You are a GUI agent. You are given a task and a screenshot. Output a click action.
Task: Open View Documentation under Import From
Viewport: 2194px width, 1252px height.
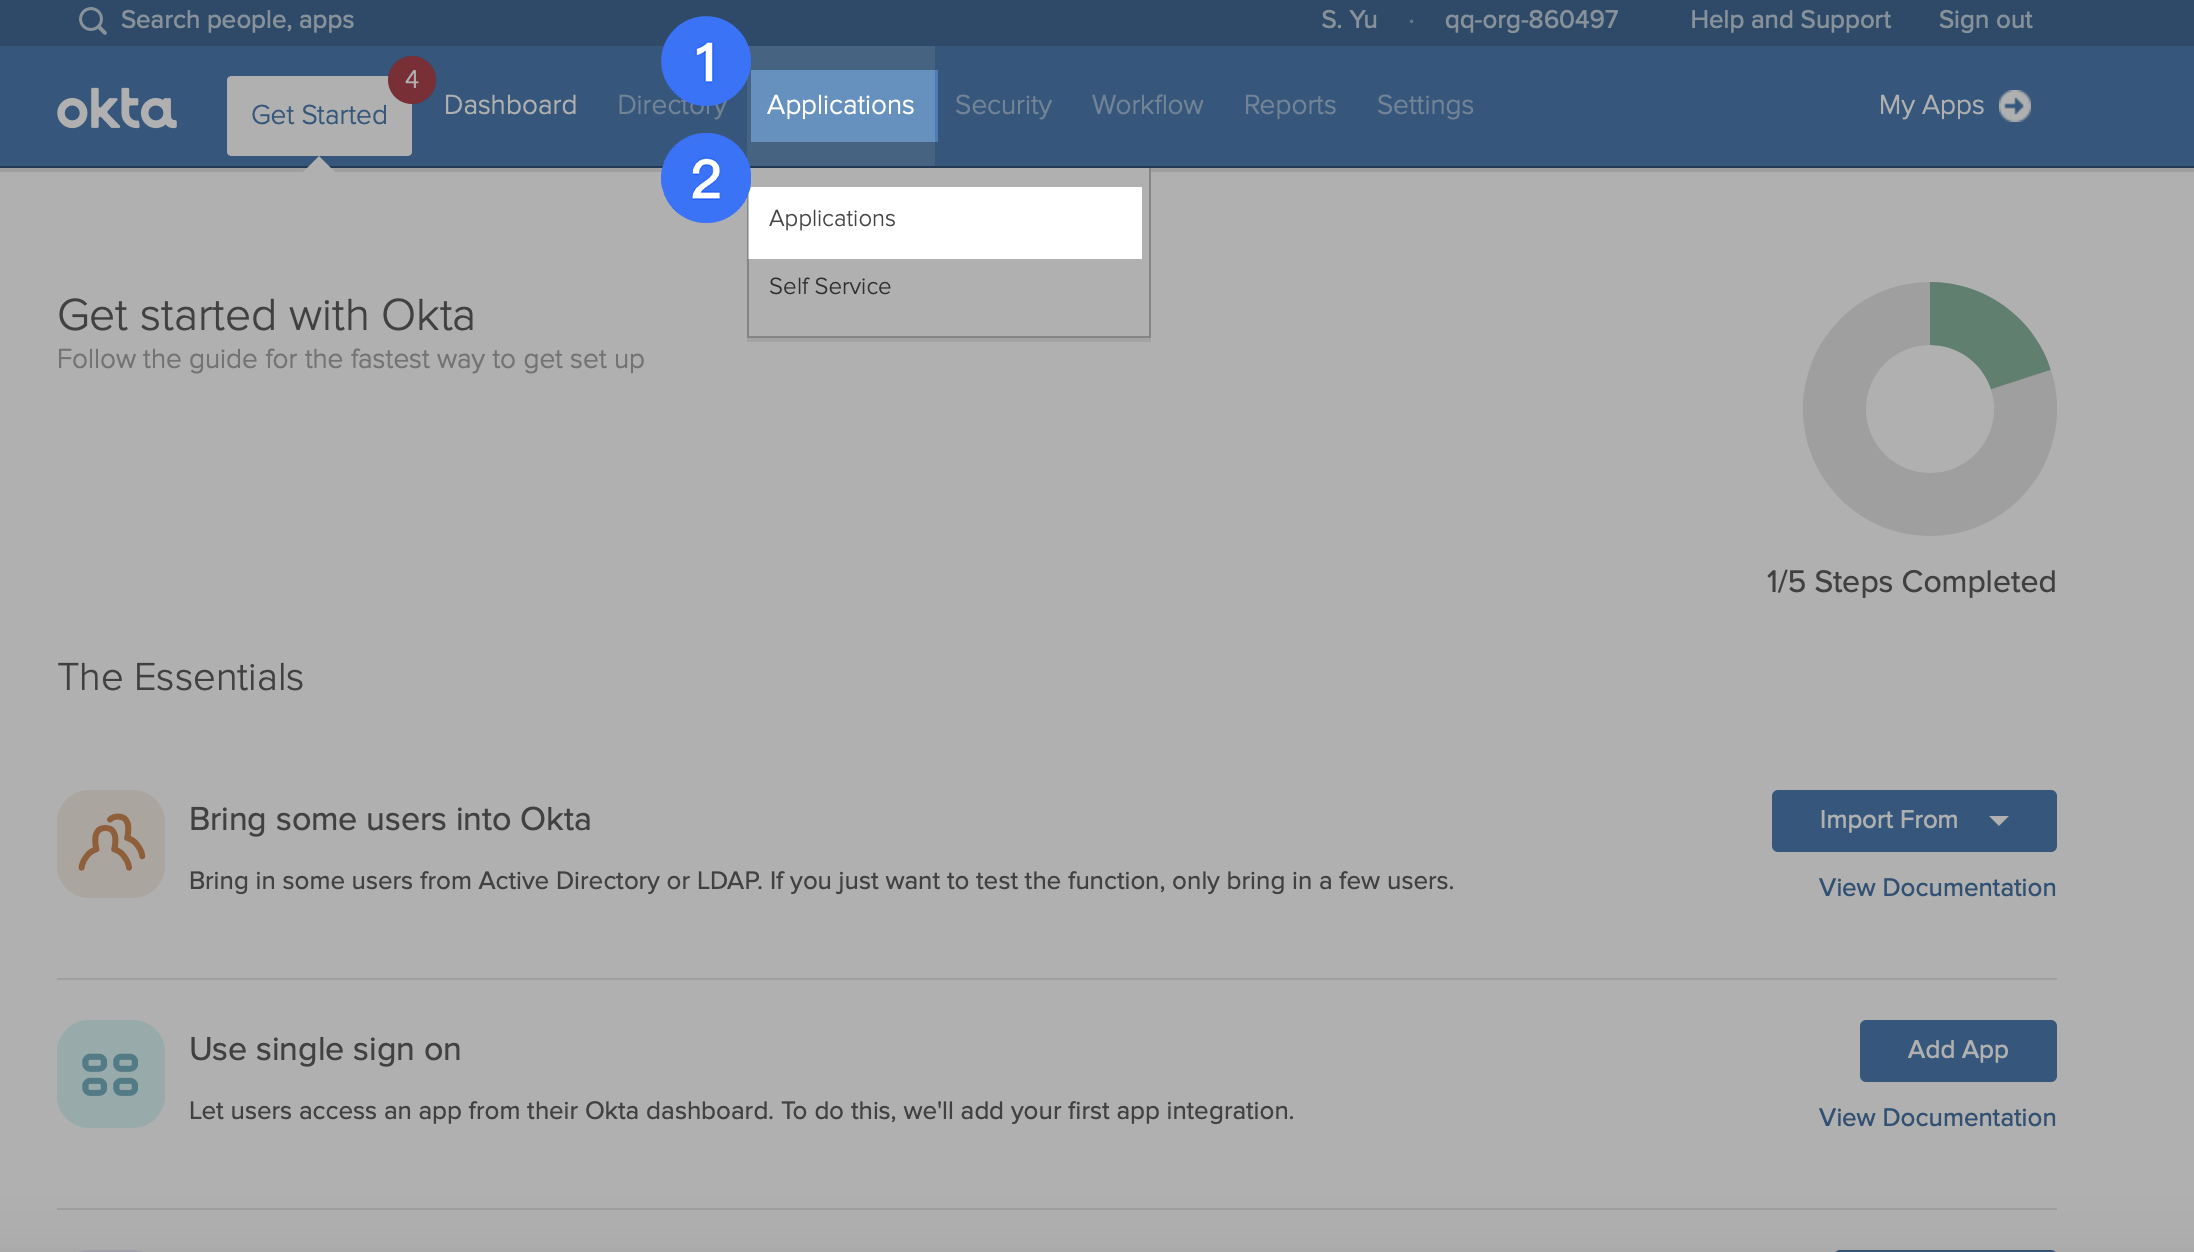[1936, 887]
